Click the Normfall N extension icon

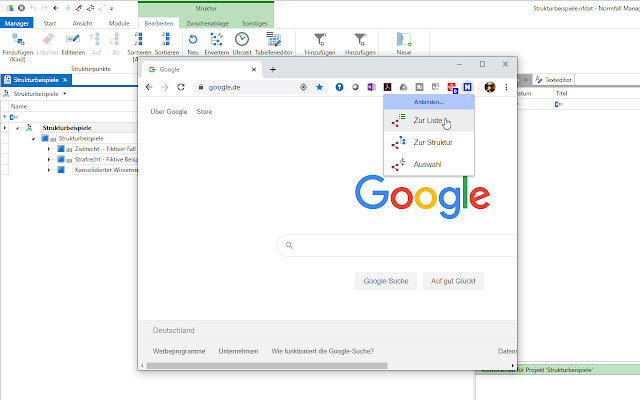[467, 87]
